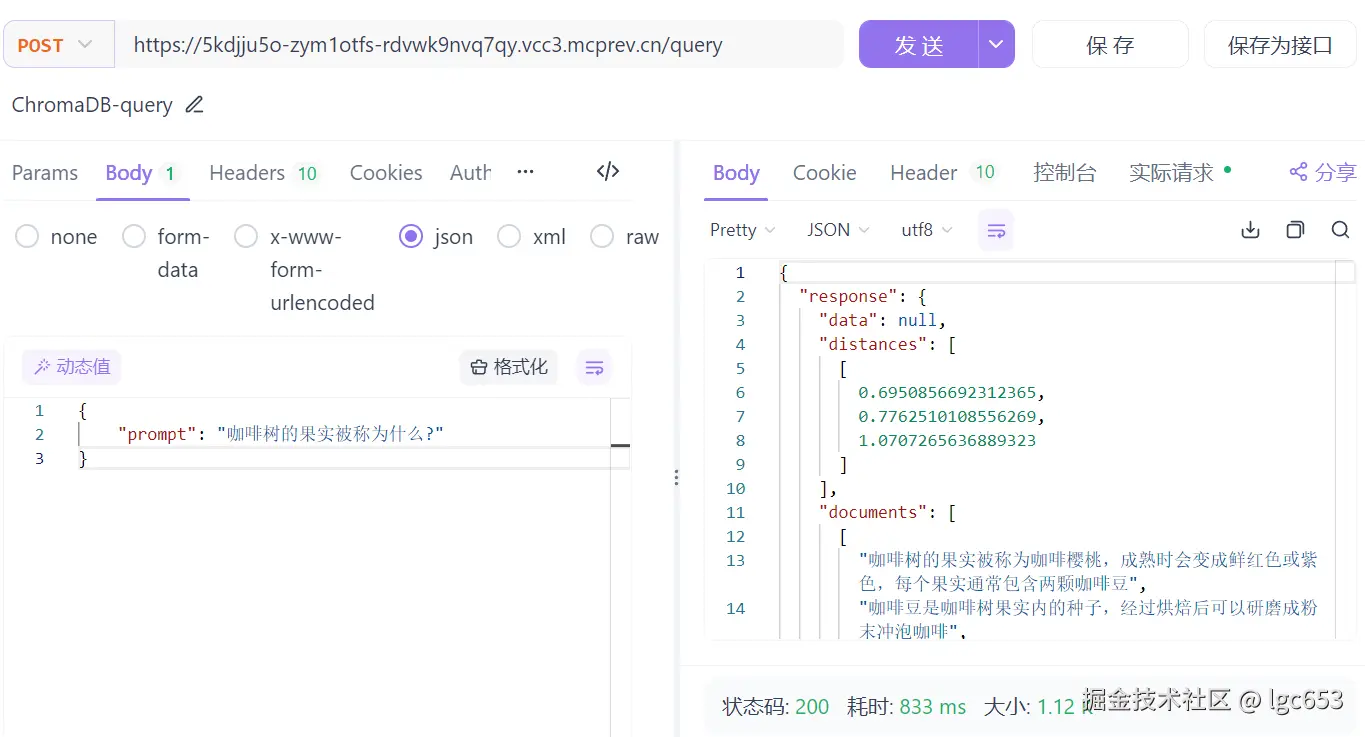This screenshot has height=737, width=1365.
Task: Switch to the Params tab
Action: point(45,173)
